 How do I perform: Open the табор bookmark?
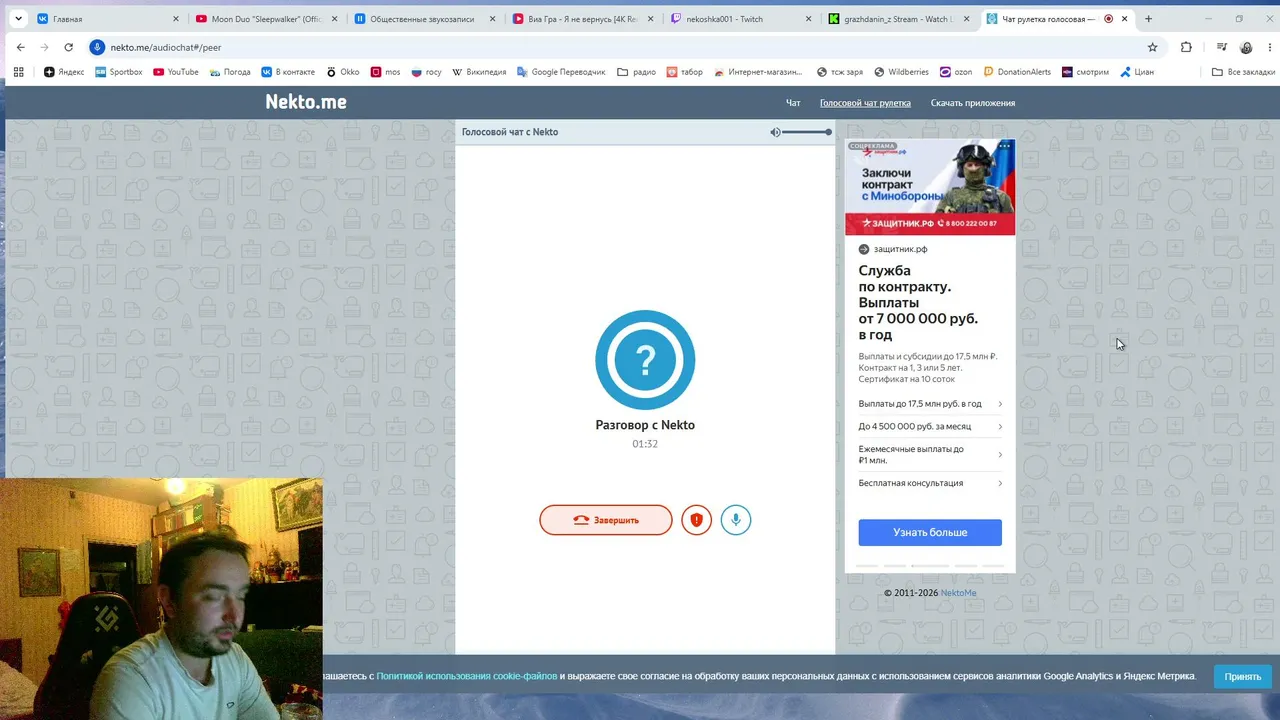point(684,72)
